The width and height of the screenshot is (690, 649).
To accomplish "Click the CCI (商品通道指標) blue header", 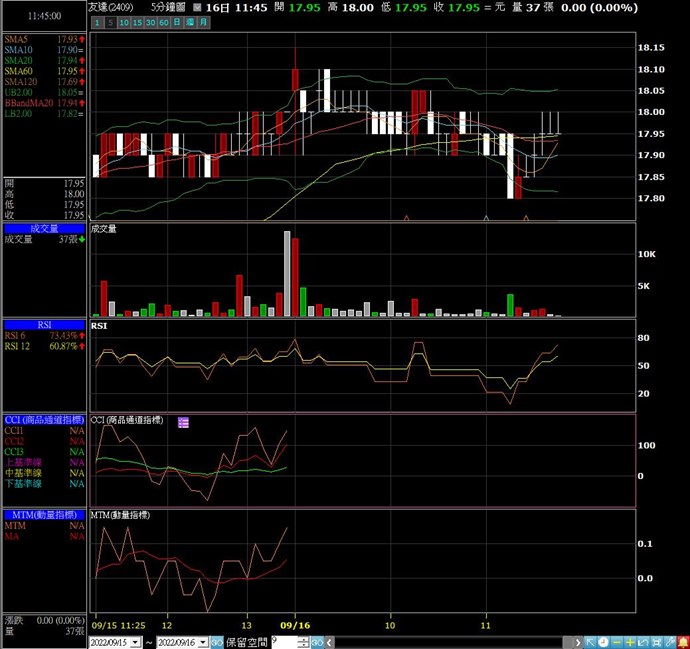I will tap(44, 420).
